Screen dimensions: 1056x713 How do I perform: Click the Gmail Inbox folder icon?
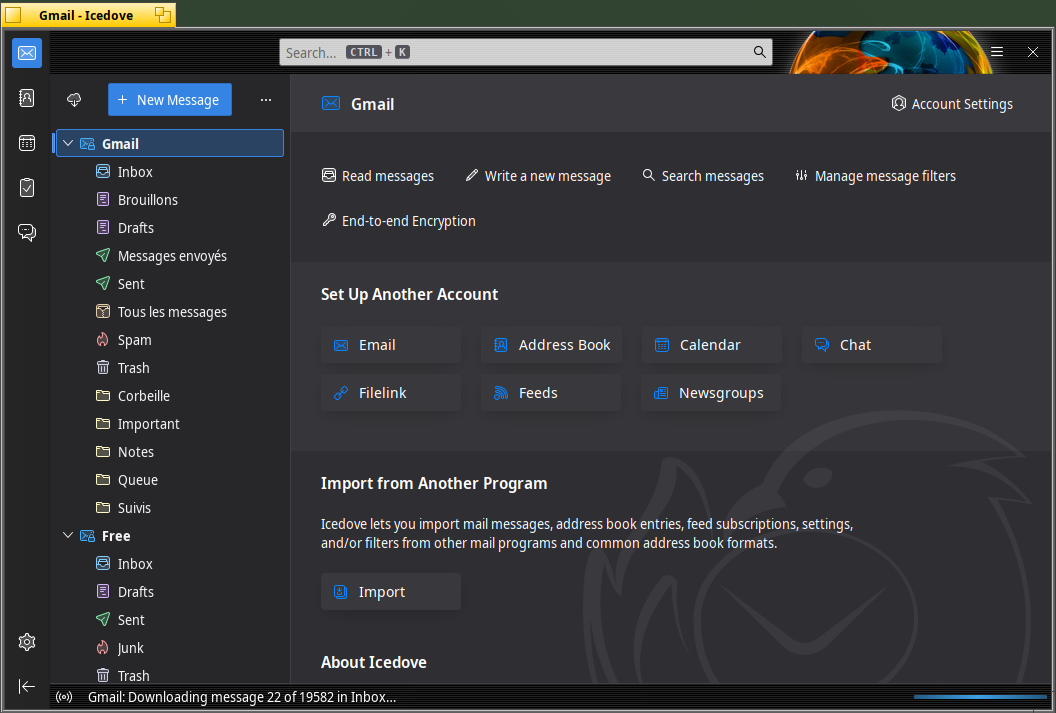coord(103,172)
